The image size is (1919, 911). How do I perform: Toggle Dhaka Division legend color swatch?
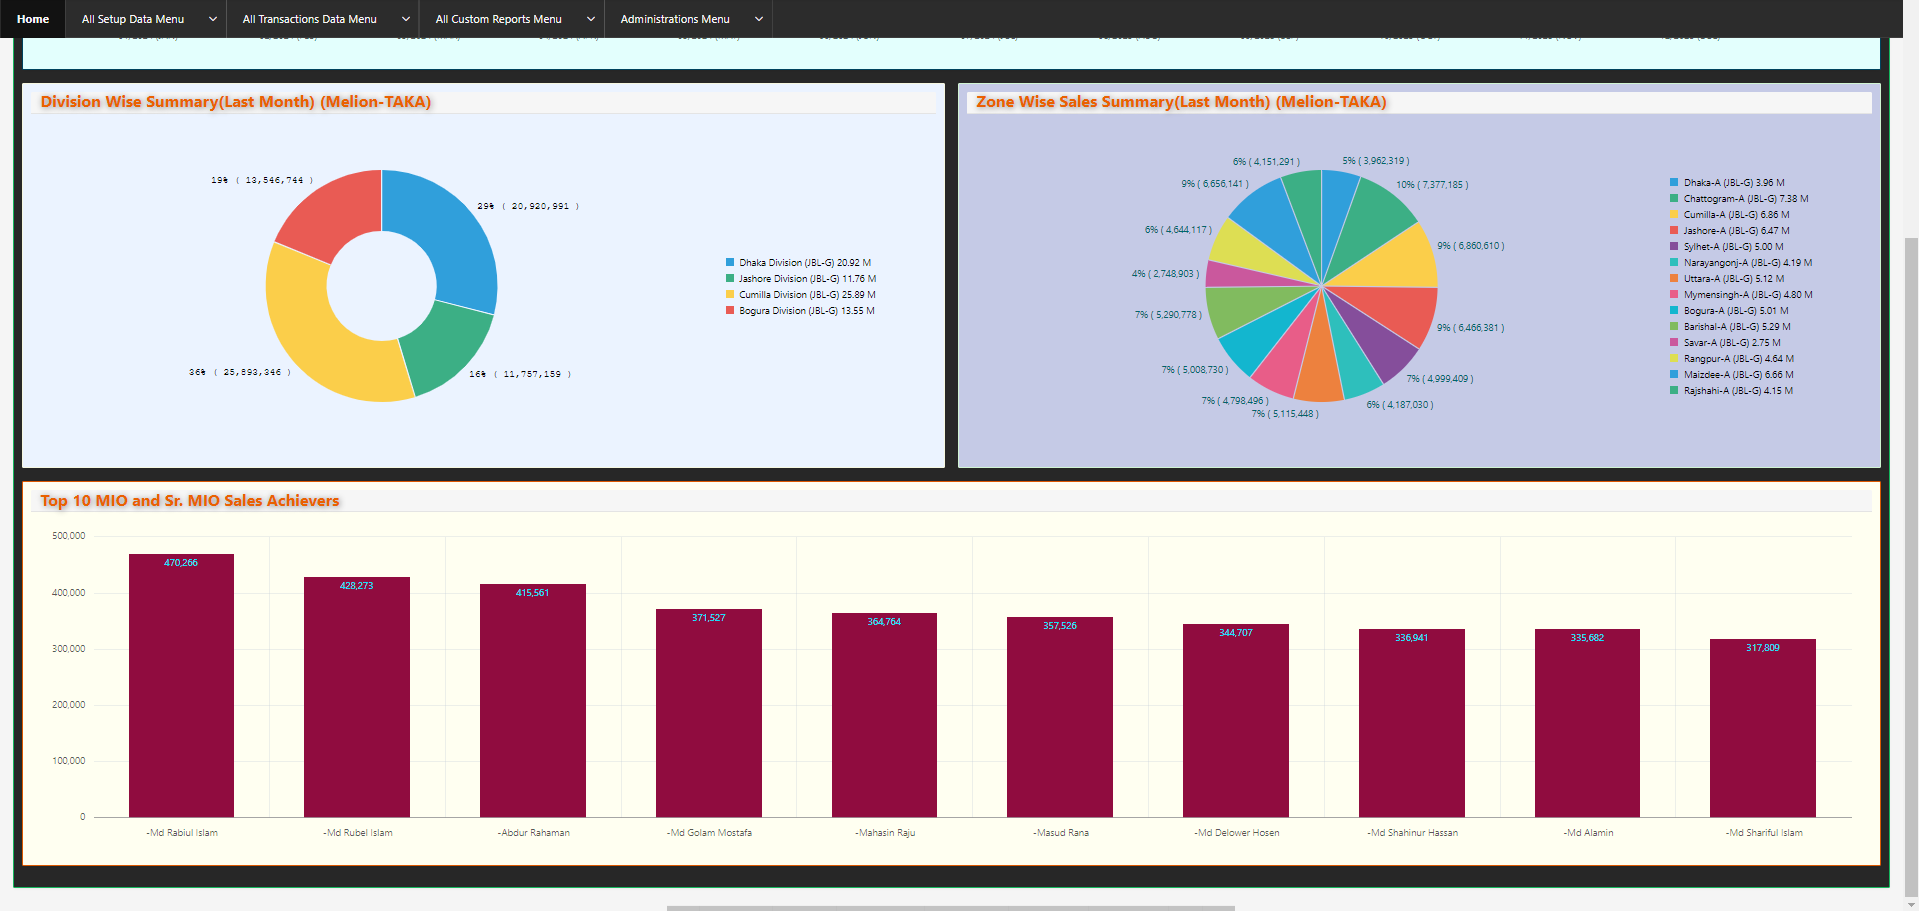click(730, 263)
